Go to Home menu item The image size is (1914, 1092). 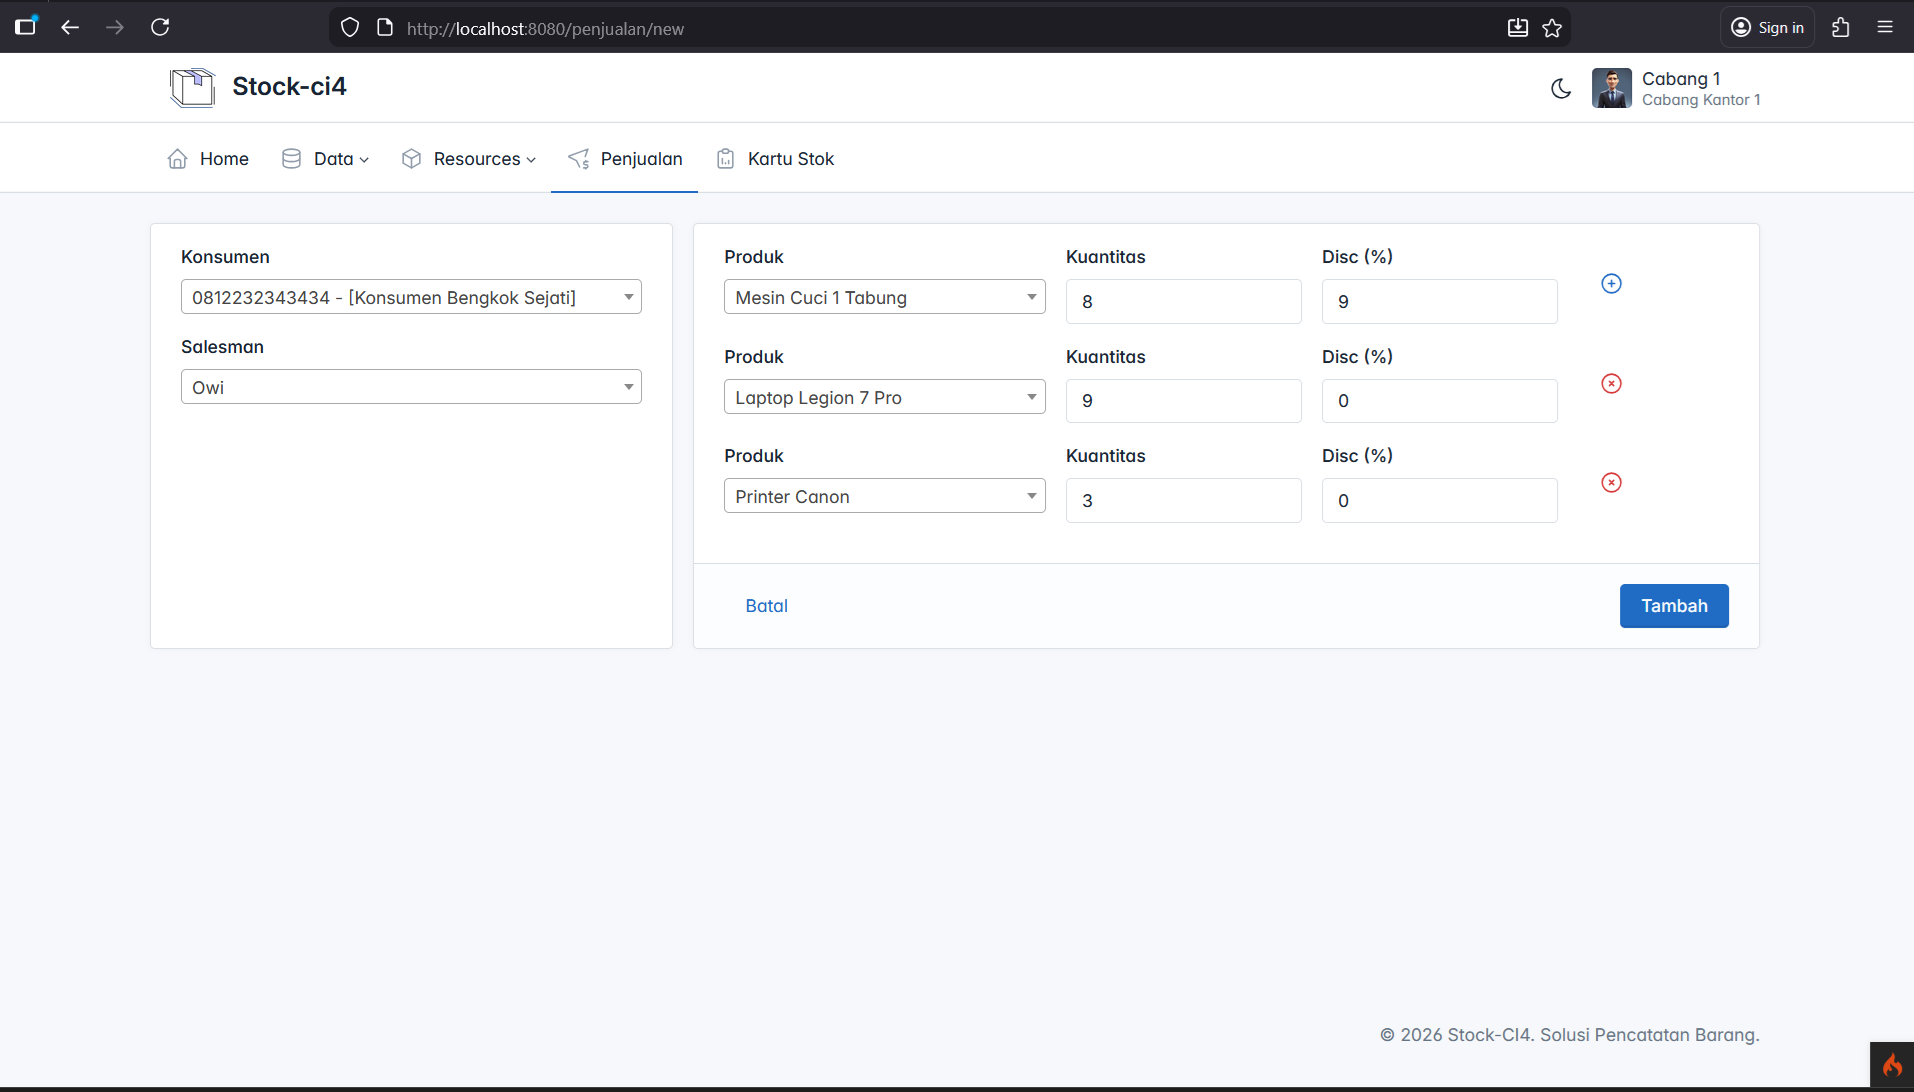pyautogui.click(x=208, y=159)
